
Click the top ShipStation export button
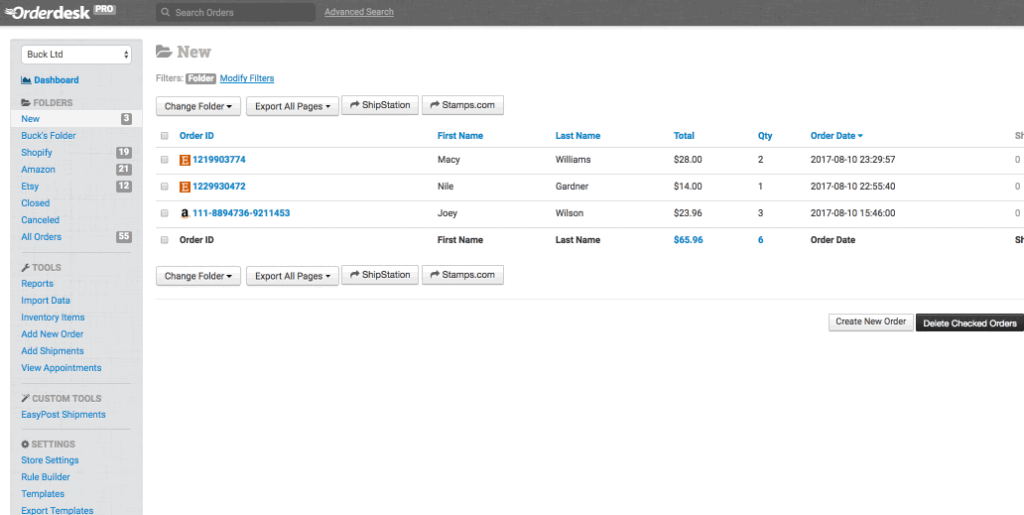tap(380, 106)
